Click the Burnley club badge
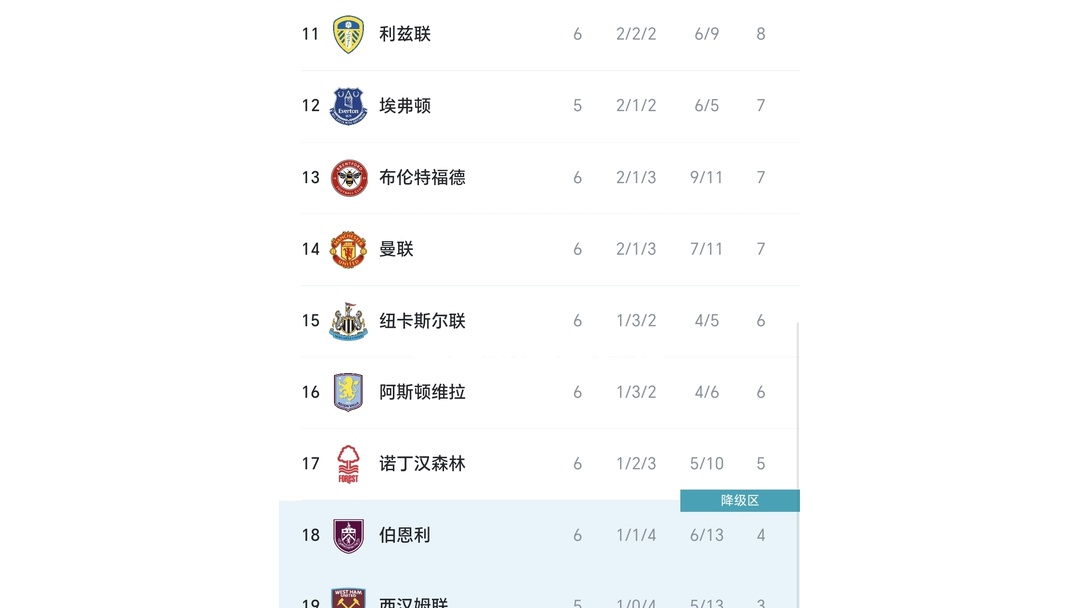The width and height of the screenshot is (1080, 608). (347, 535)
